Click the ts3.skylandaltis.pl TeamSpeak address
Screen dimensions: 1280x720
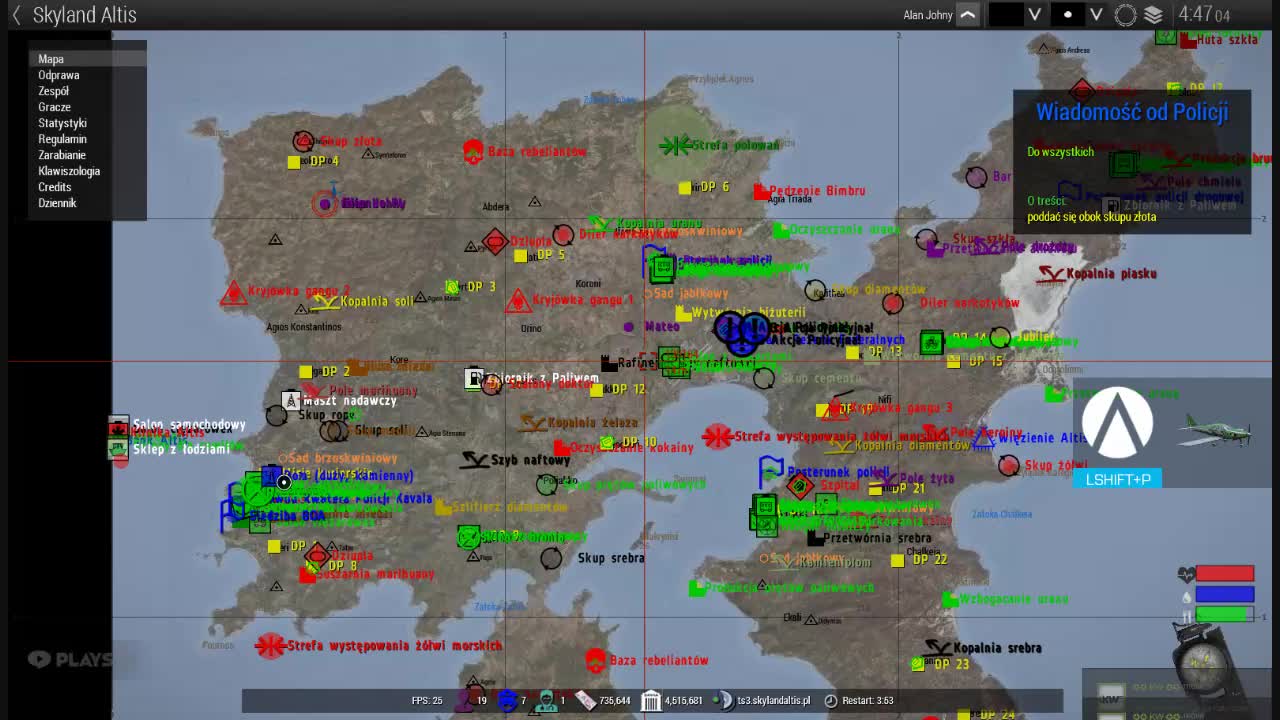[774, 701]
